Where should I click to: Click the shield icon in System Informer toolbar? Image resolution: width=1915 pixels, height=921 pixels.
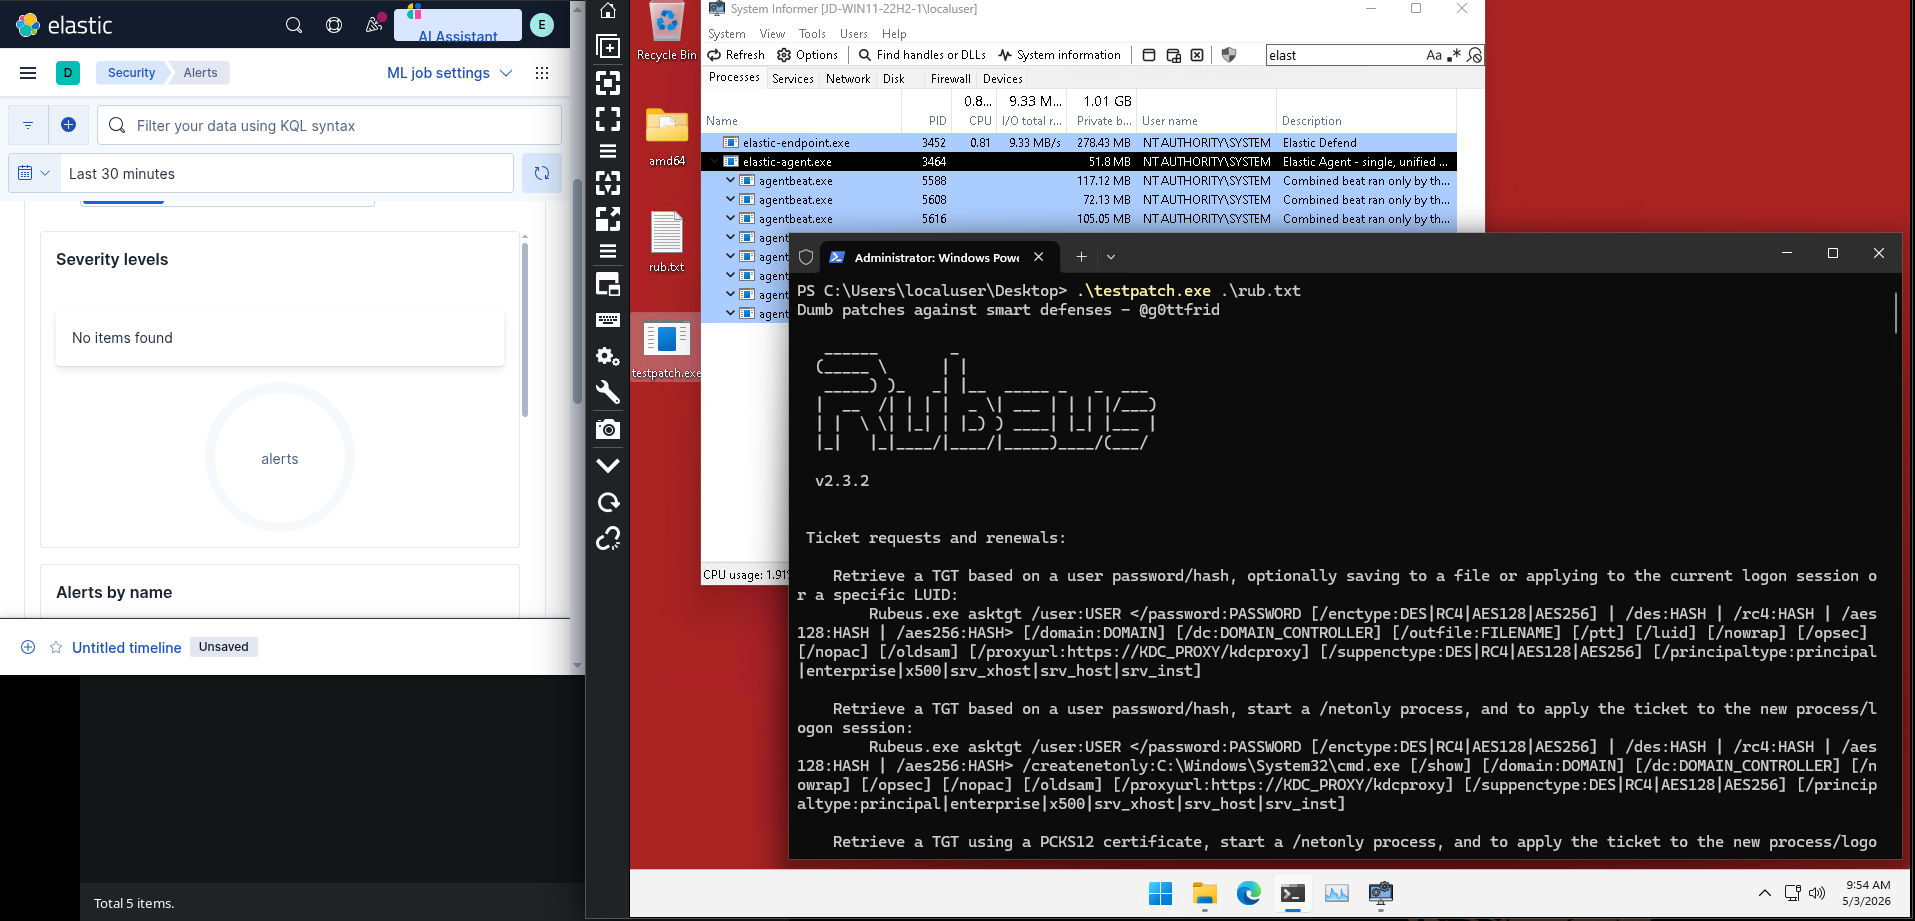point(1229,55)
